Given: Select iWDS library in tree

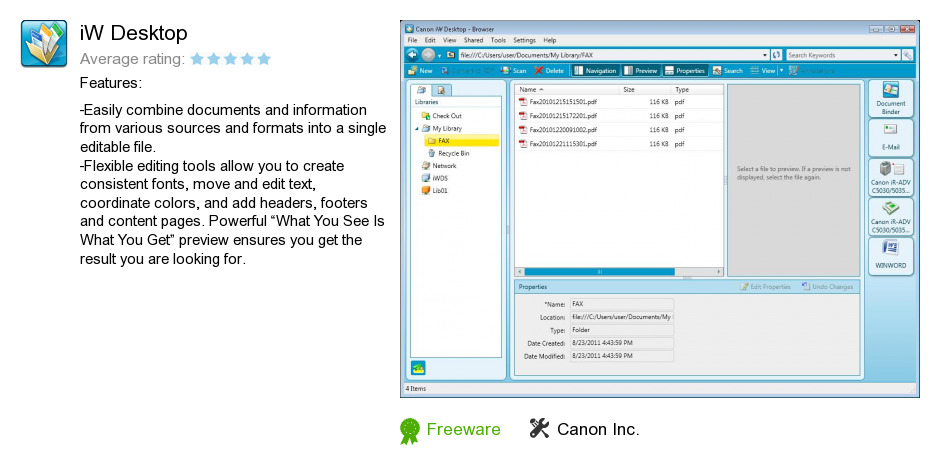Looking at the screenshot, I should pos(435,178).
